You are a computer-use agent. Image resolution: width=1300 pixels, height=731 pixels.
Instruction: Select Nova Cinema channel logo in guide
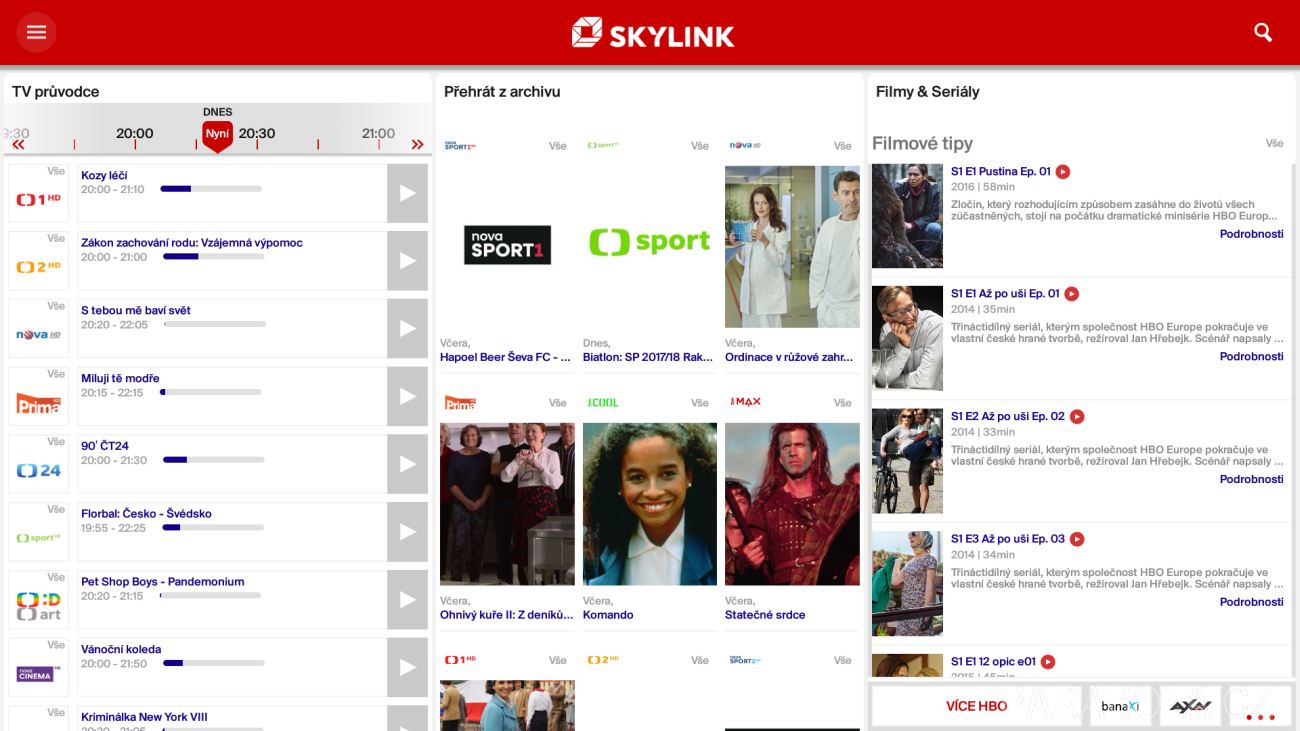click(x=39, y=674)
